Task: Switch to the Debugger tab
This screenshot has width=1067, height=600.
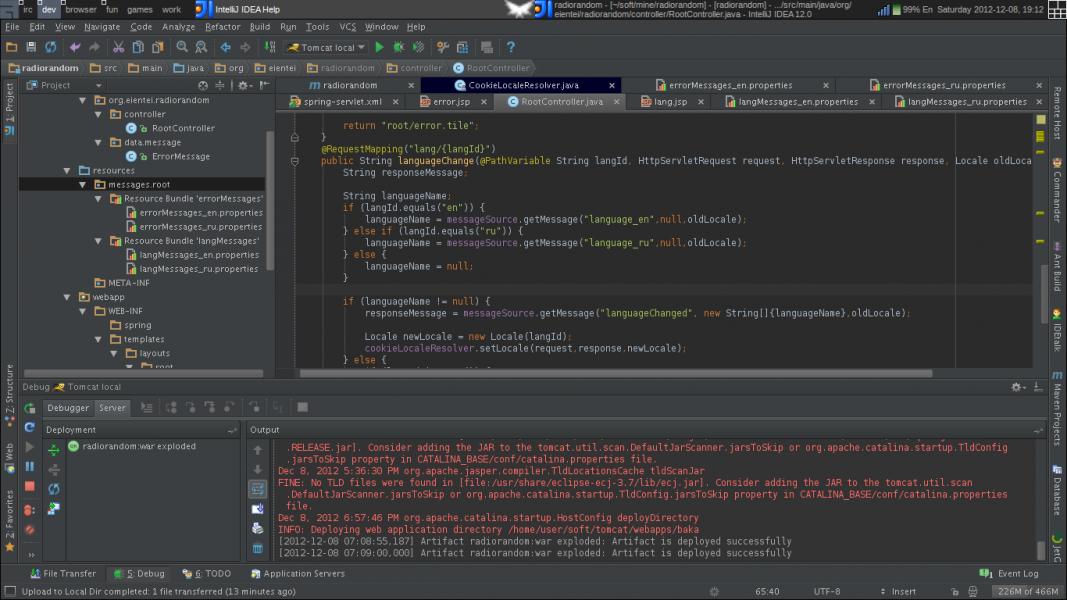Action: pos(68,407)
